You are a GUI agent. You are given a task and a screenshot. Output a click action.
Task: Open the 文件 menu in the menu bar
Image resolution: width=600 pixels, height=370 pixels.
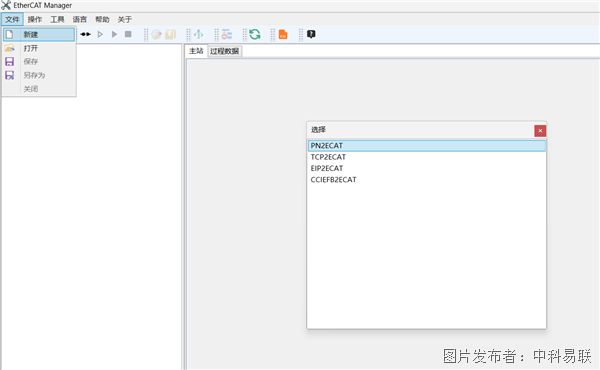pyautogui.click(x=12, y=19)
